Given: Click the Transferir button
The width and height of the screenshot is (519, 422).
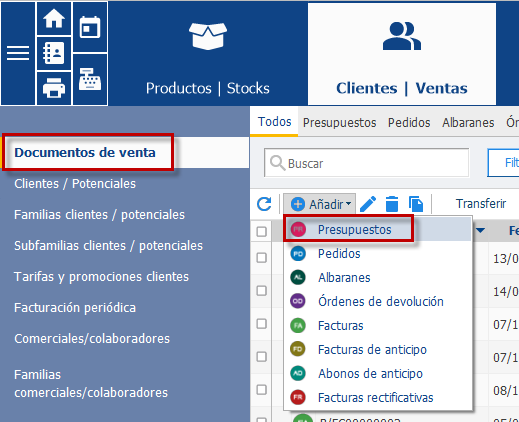Looking at the screenshot, I should point(481,204).
